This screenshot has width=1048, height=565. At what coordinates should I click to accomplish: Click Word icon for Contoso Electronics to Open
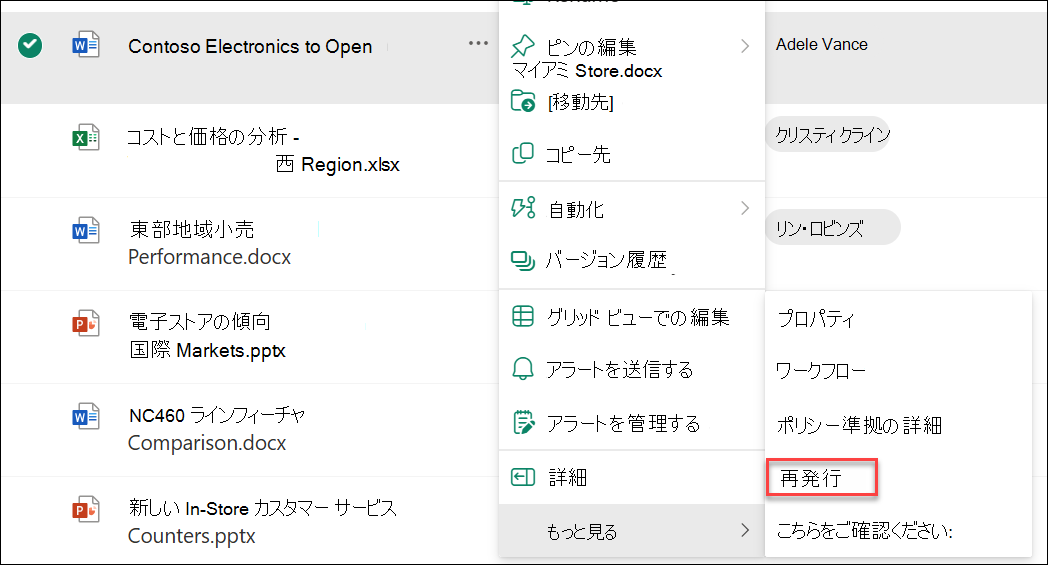pos(86,45)
